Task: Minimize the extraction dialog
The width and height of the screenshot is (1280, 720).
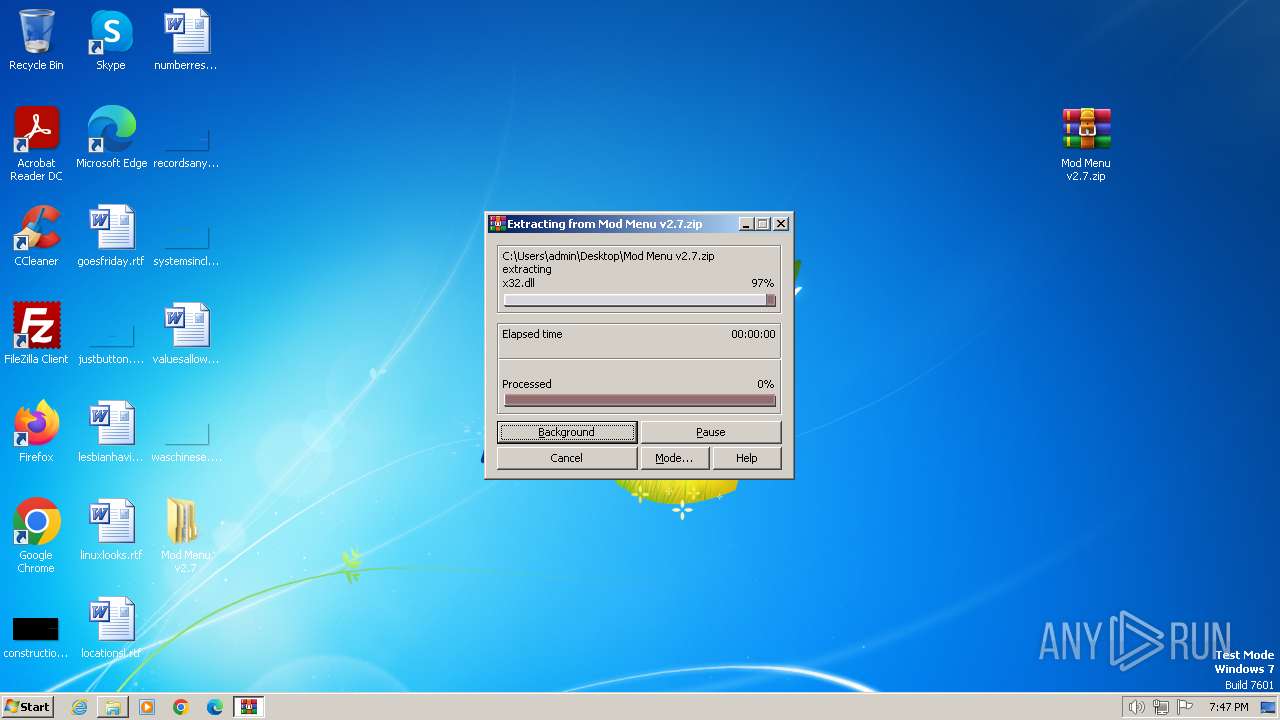Action: pos(746,224)
